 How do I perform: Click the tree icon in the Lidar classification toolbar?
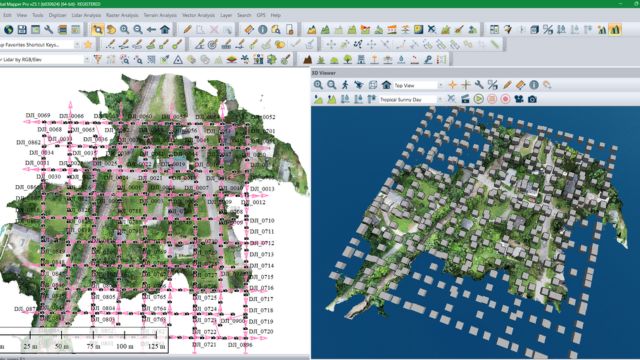347,60
